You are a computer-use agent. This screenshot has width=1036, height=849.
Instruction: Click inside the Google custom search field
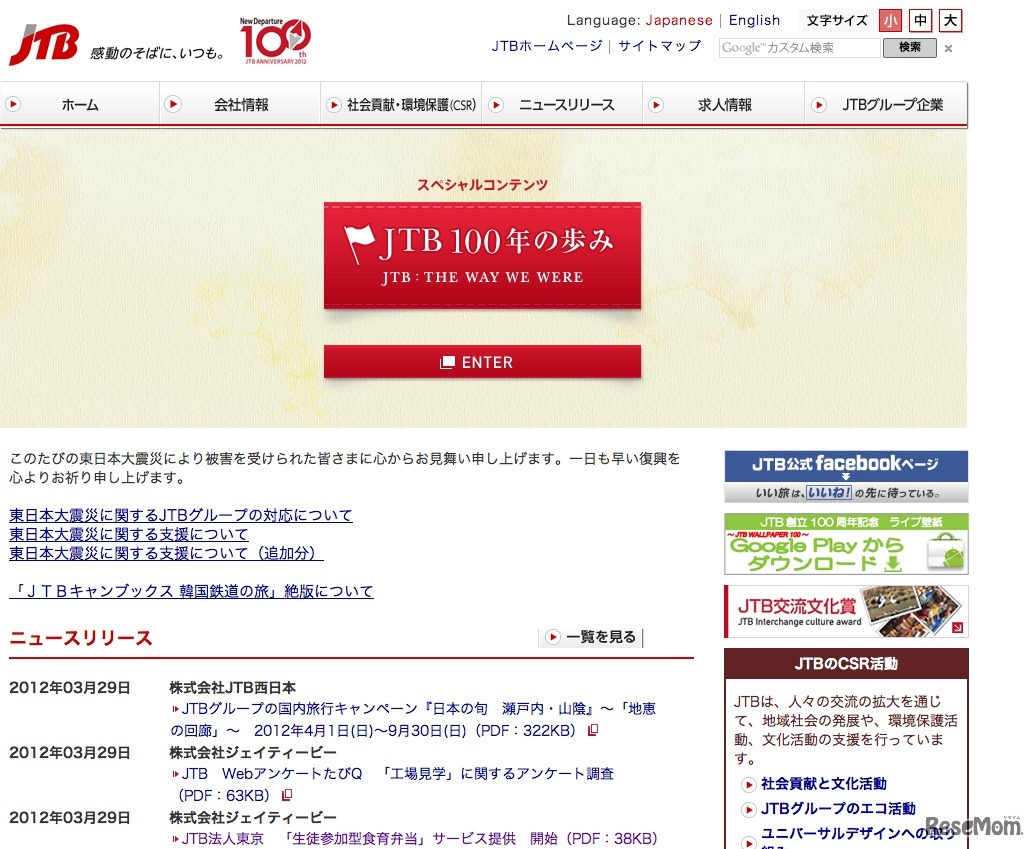[x=798, y=46]
